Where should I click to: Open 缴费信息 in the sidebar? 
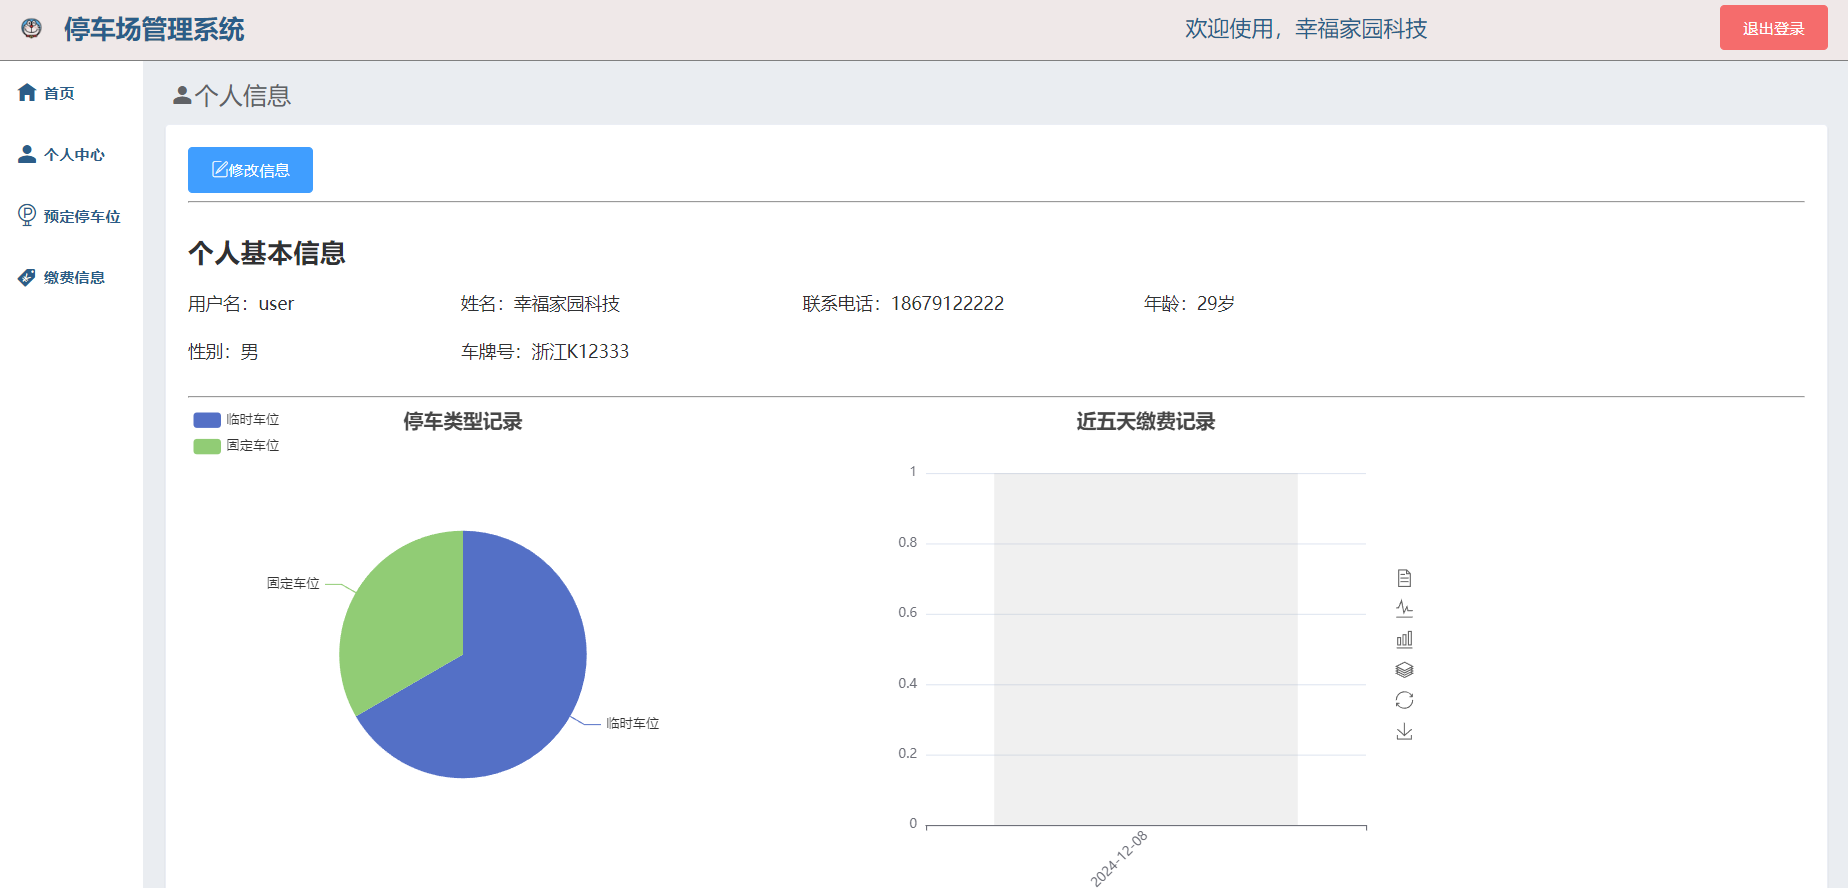(74, 278)
